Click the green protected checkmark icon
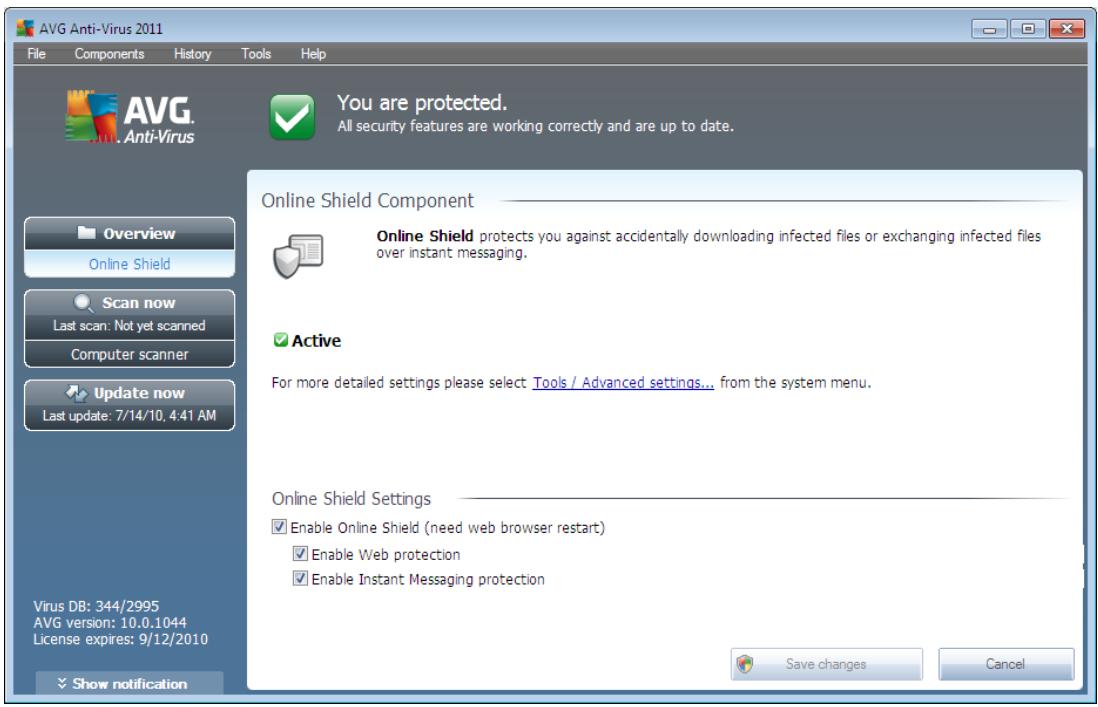Viewport: 1098px width, 707px height. coord(292,117)
